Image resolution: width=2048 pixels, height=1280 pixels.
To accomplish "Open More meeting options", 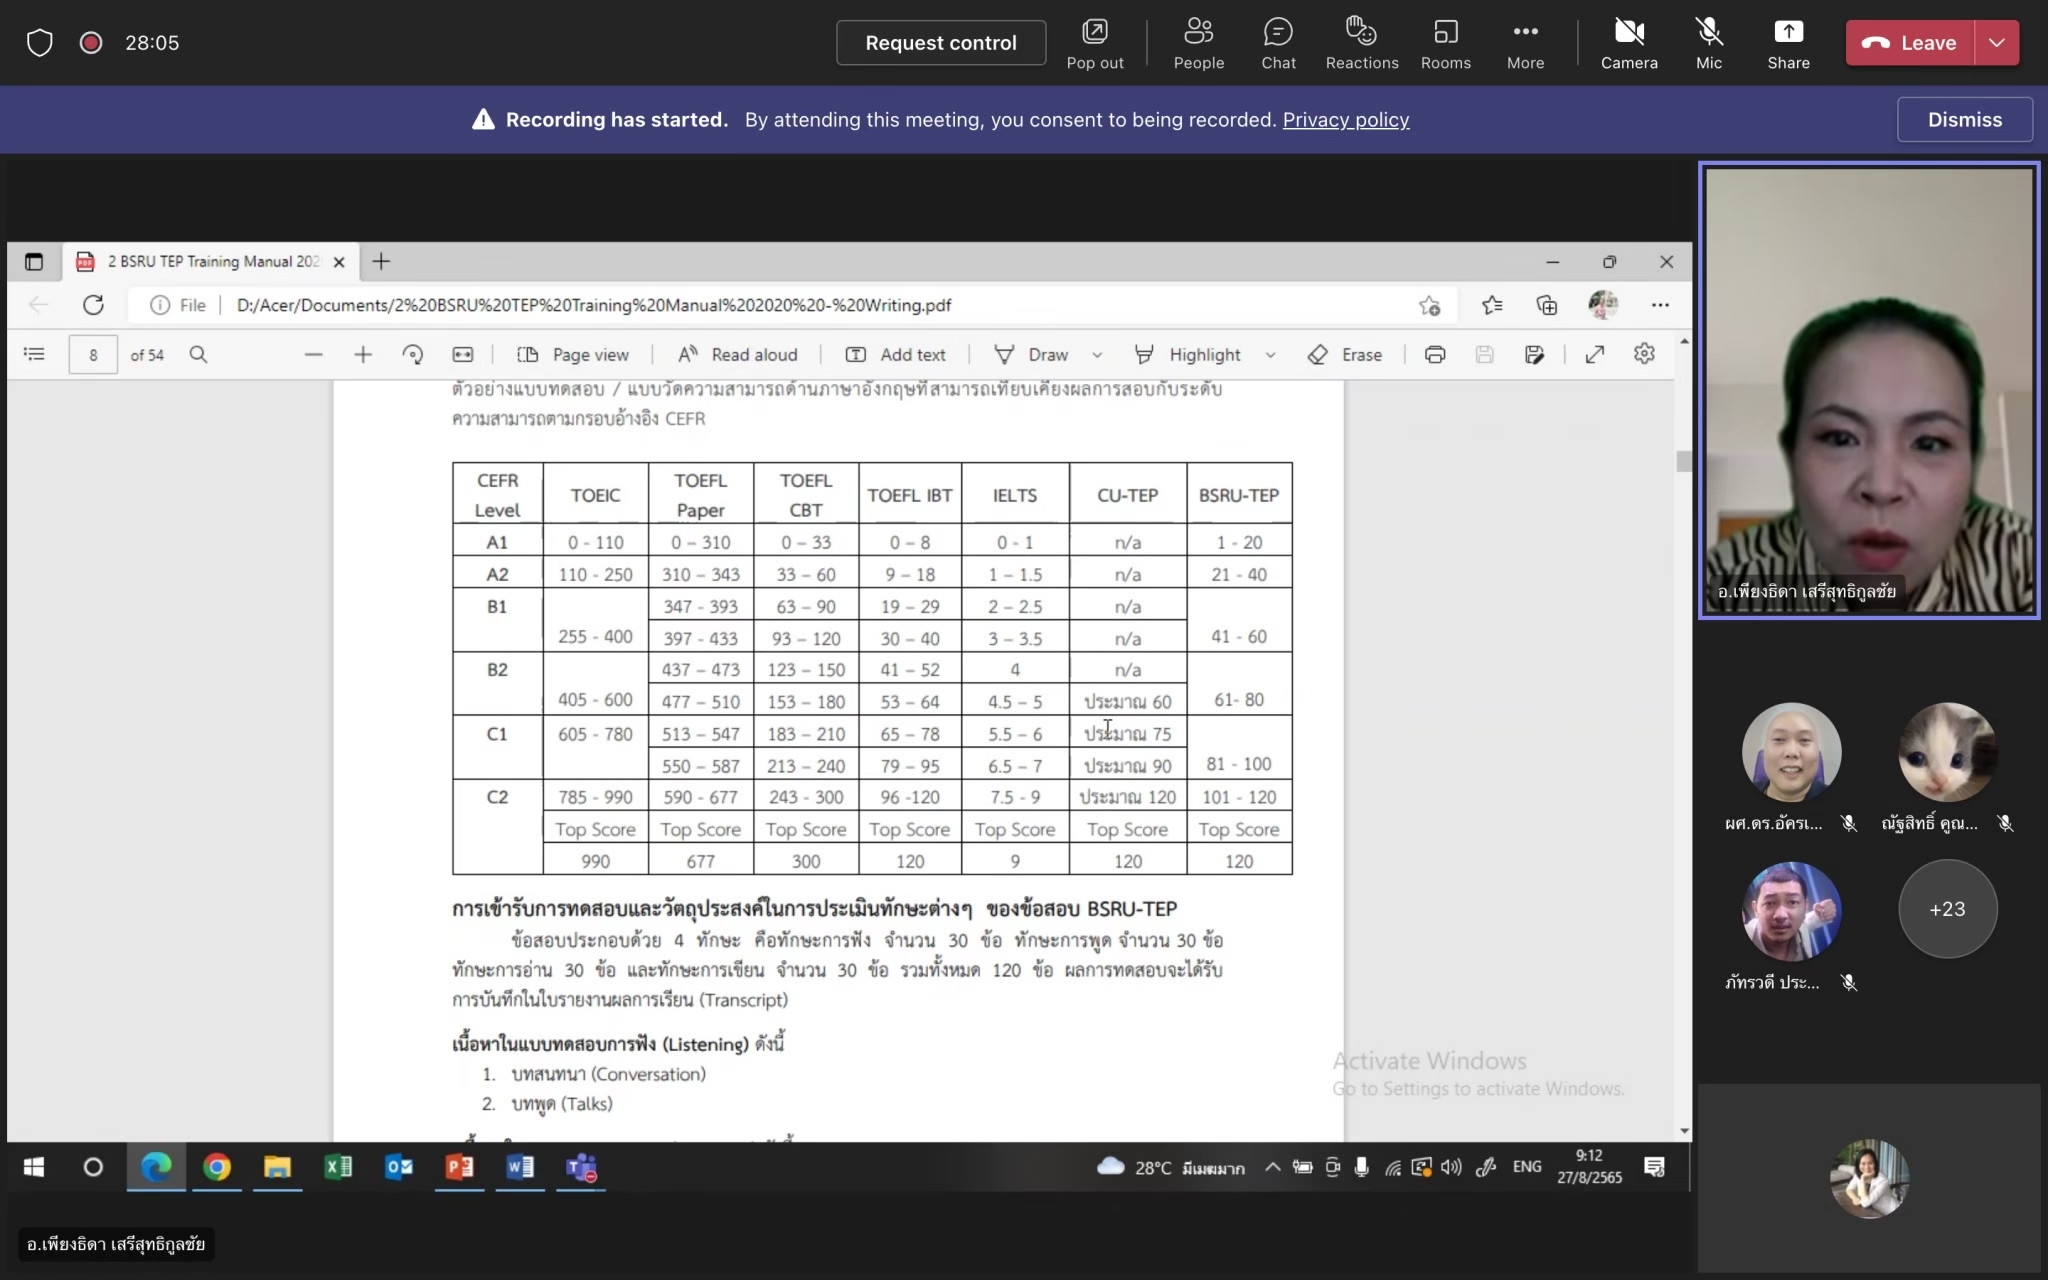I will click(1525, 43).
